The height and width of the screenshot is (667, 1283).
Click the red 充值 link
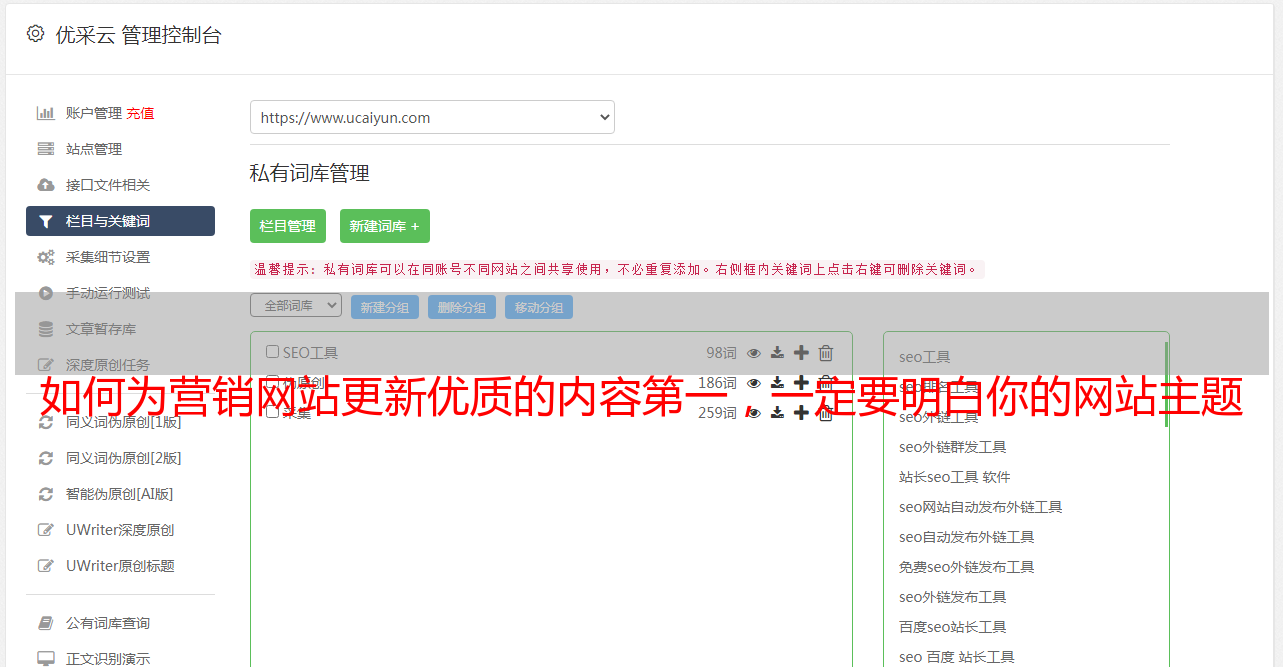140,113
